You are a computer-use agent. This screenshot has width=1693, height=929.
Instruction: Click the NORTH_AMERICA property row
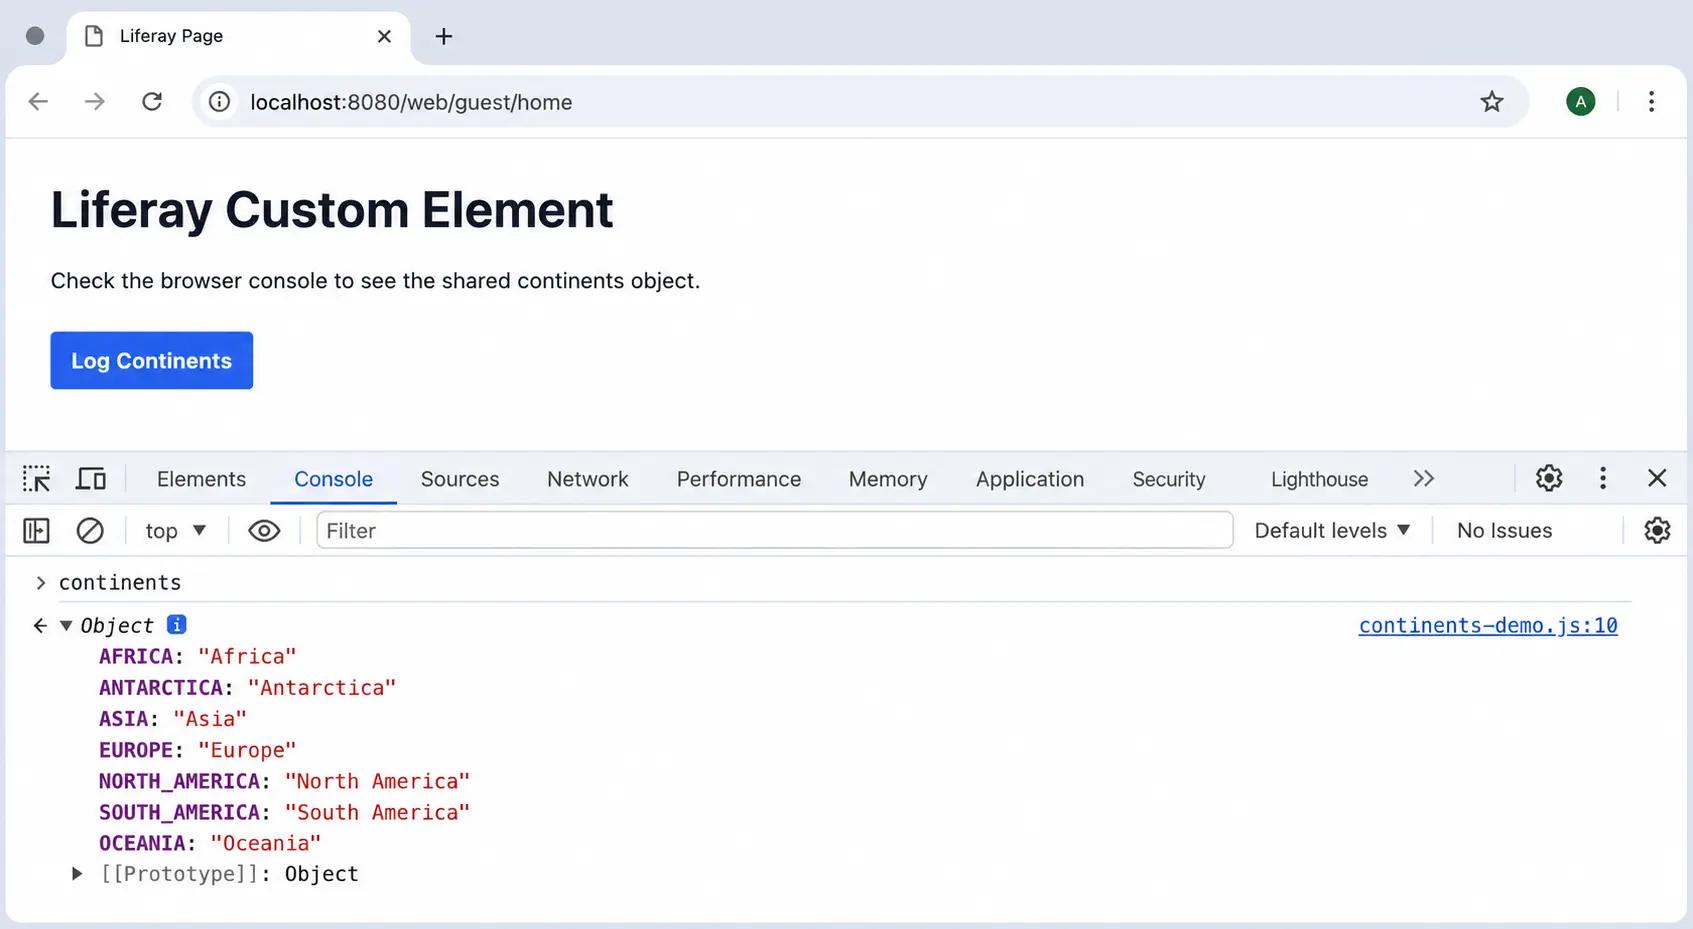(284, 781)
